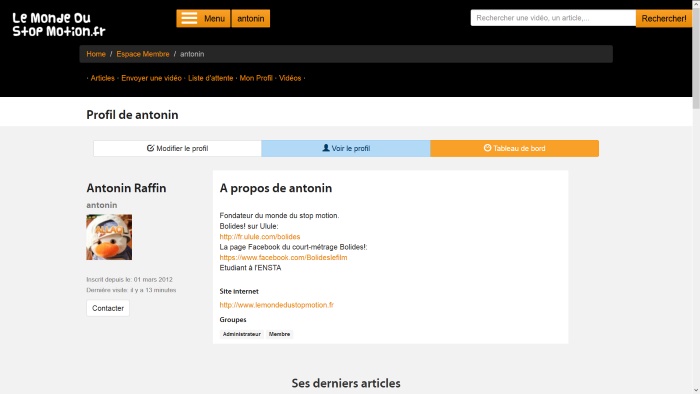The image size is (700, 394).
Task: Open the lemondedustopmotion.fr website link
Action: [276, 305]
